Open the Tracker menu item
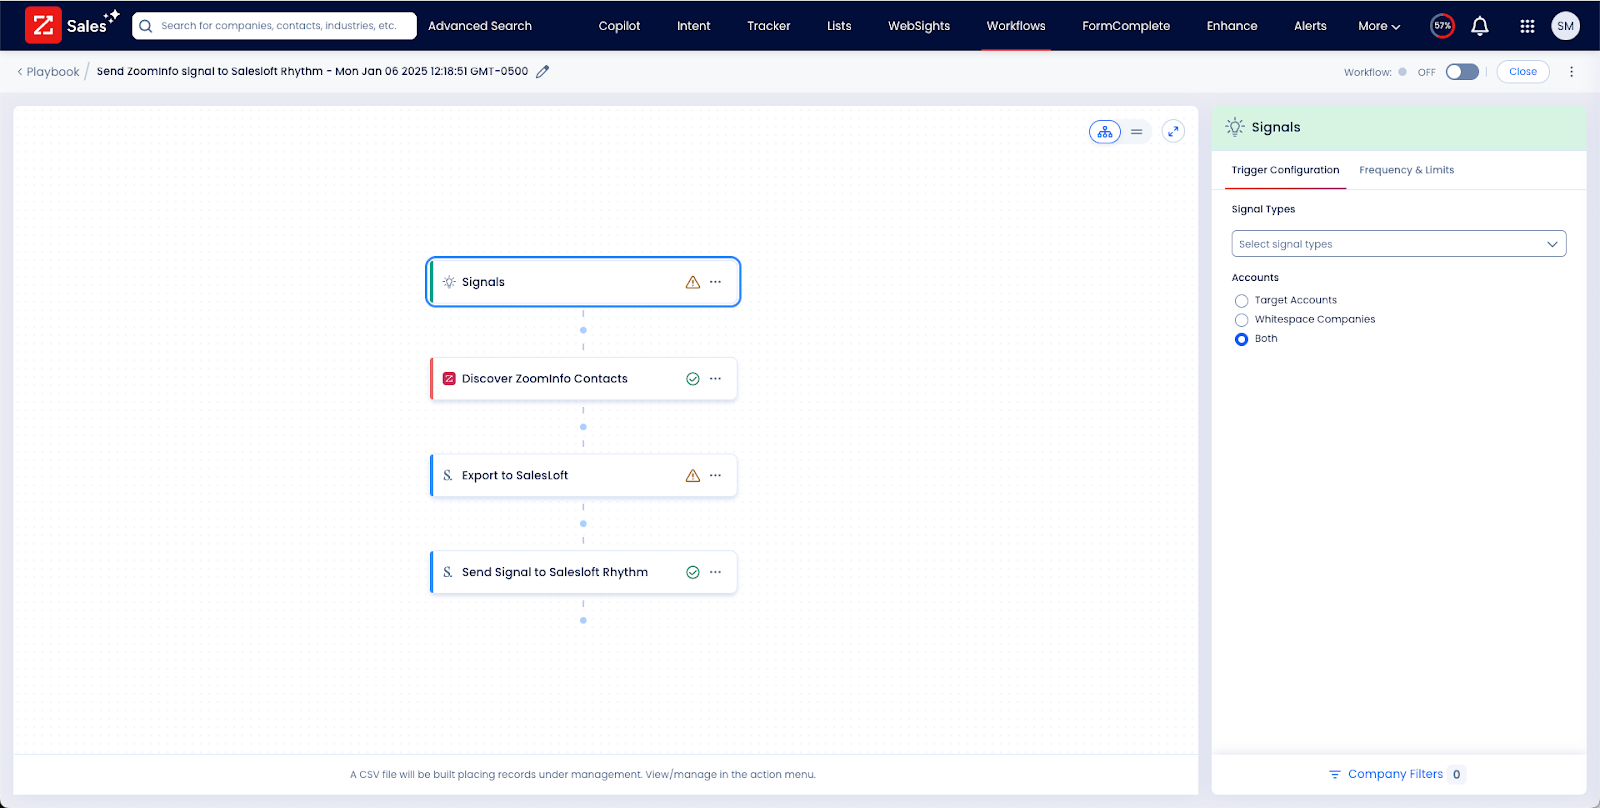Image resolution: width=1600 pixels, height=808 pixels. click(768, 26)
